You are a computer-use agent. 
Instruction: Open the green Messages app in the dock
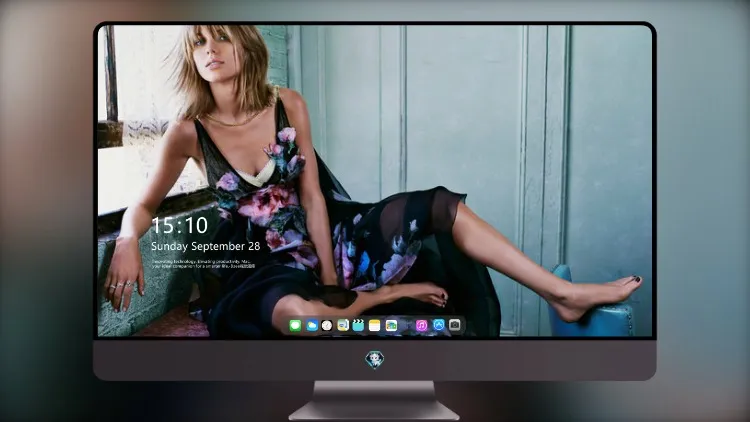click(295, 326)
